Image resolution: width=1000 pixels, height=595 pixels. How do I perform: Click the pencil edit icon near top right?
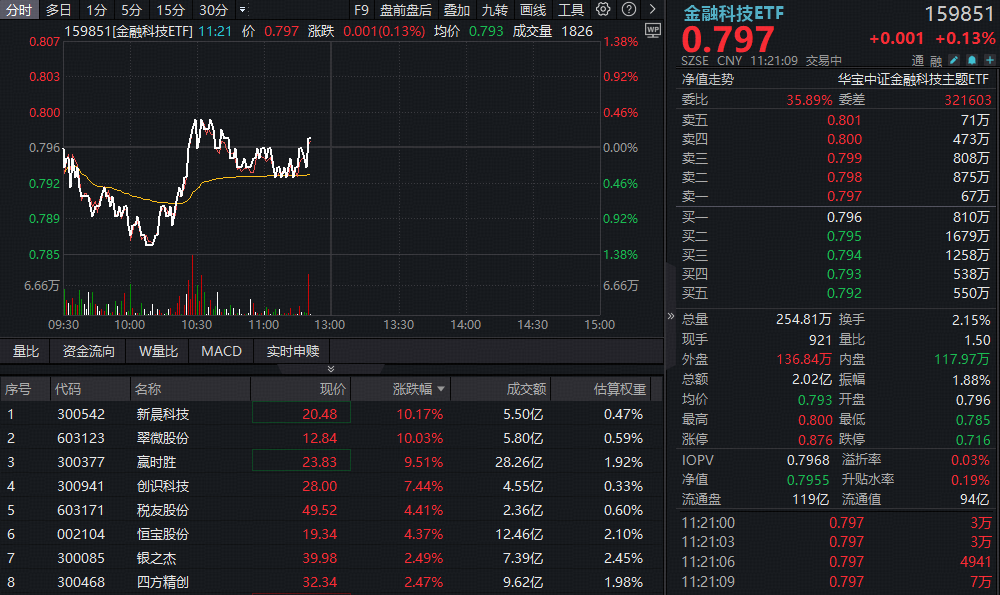(953, 59)
